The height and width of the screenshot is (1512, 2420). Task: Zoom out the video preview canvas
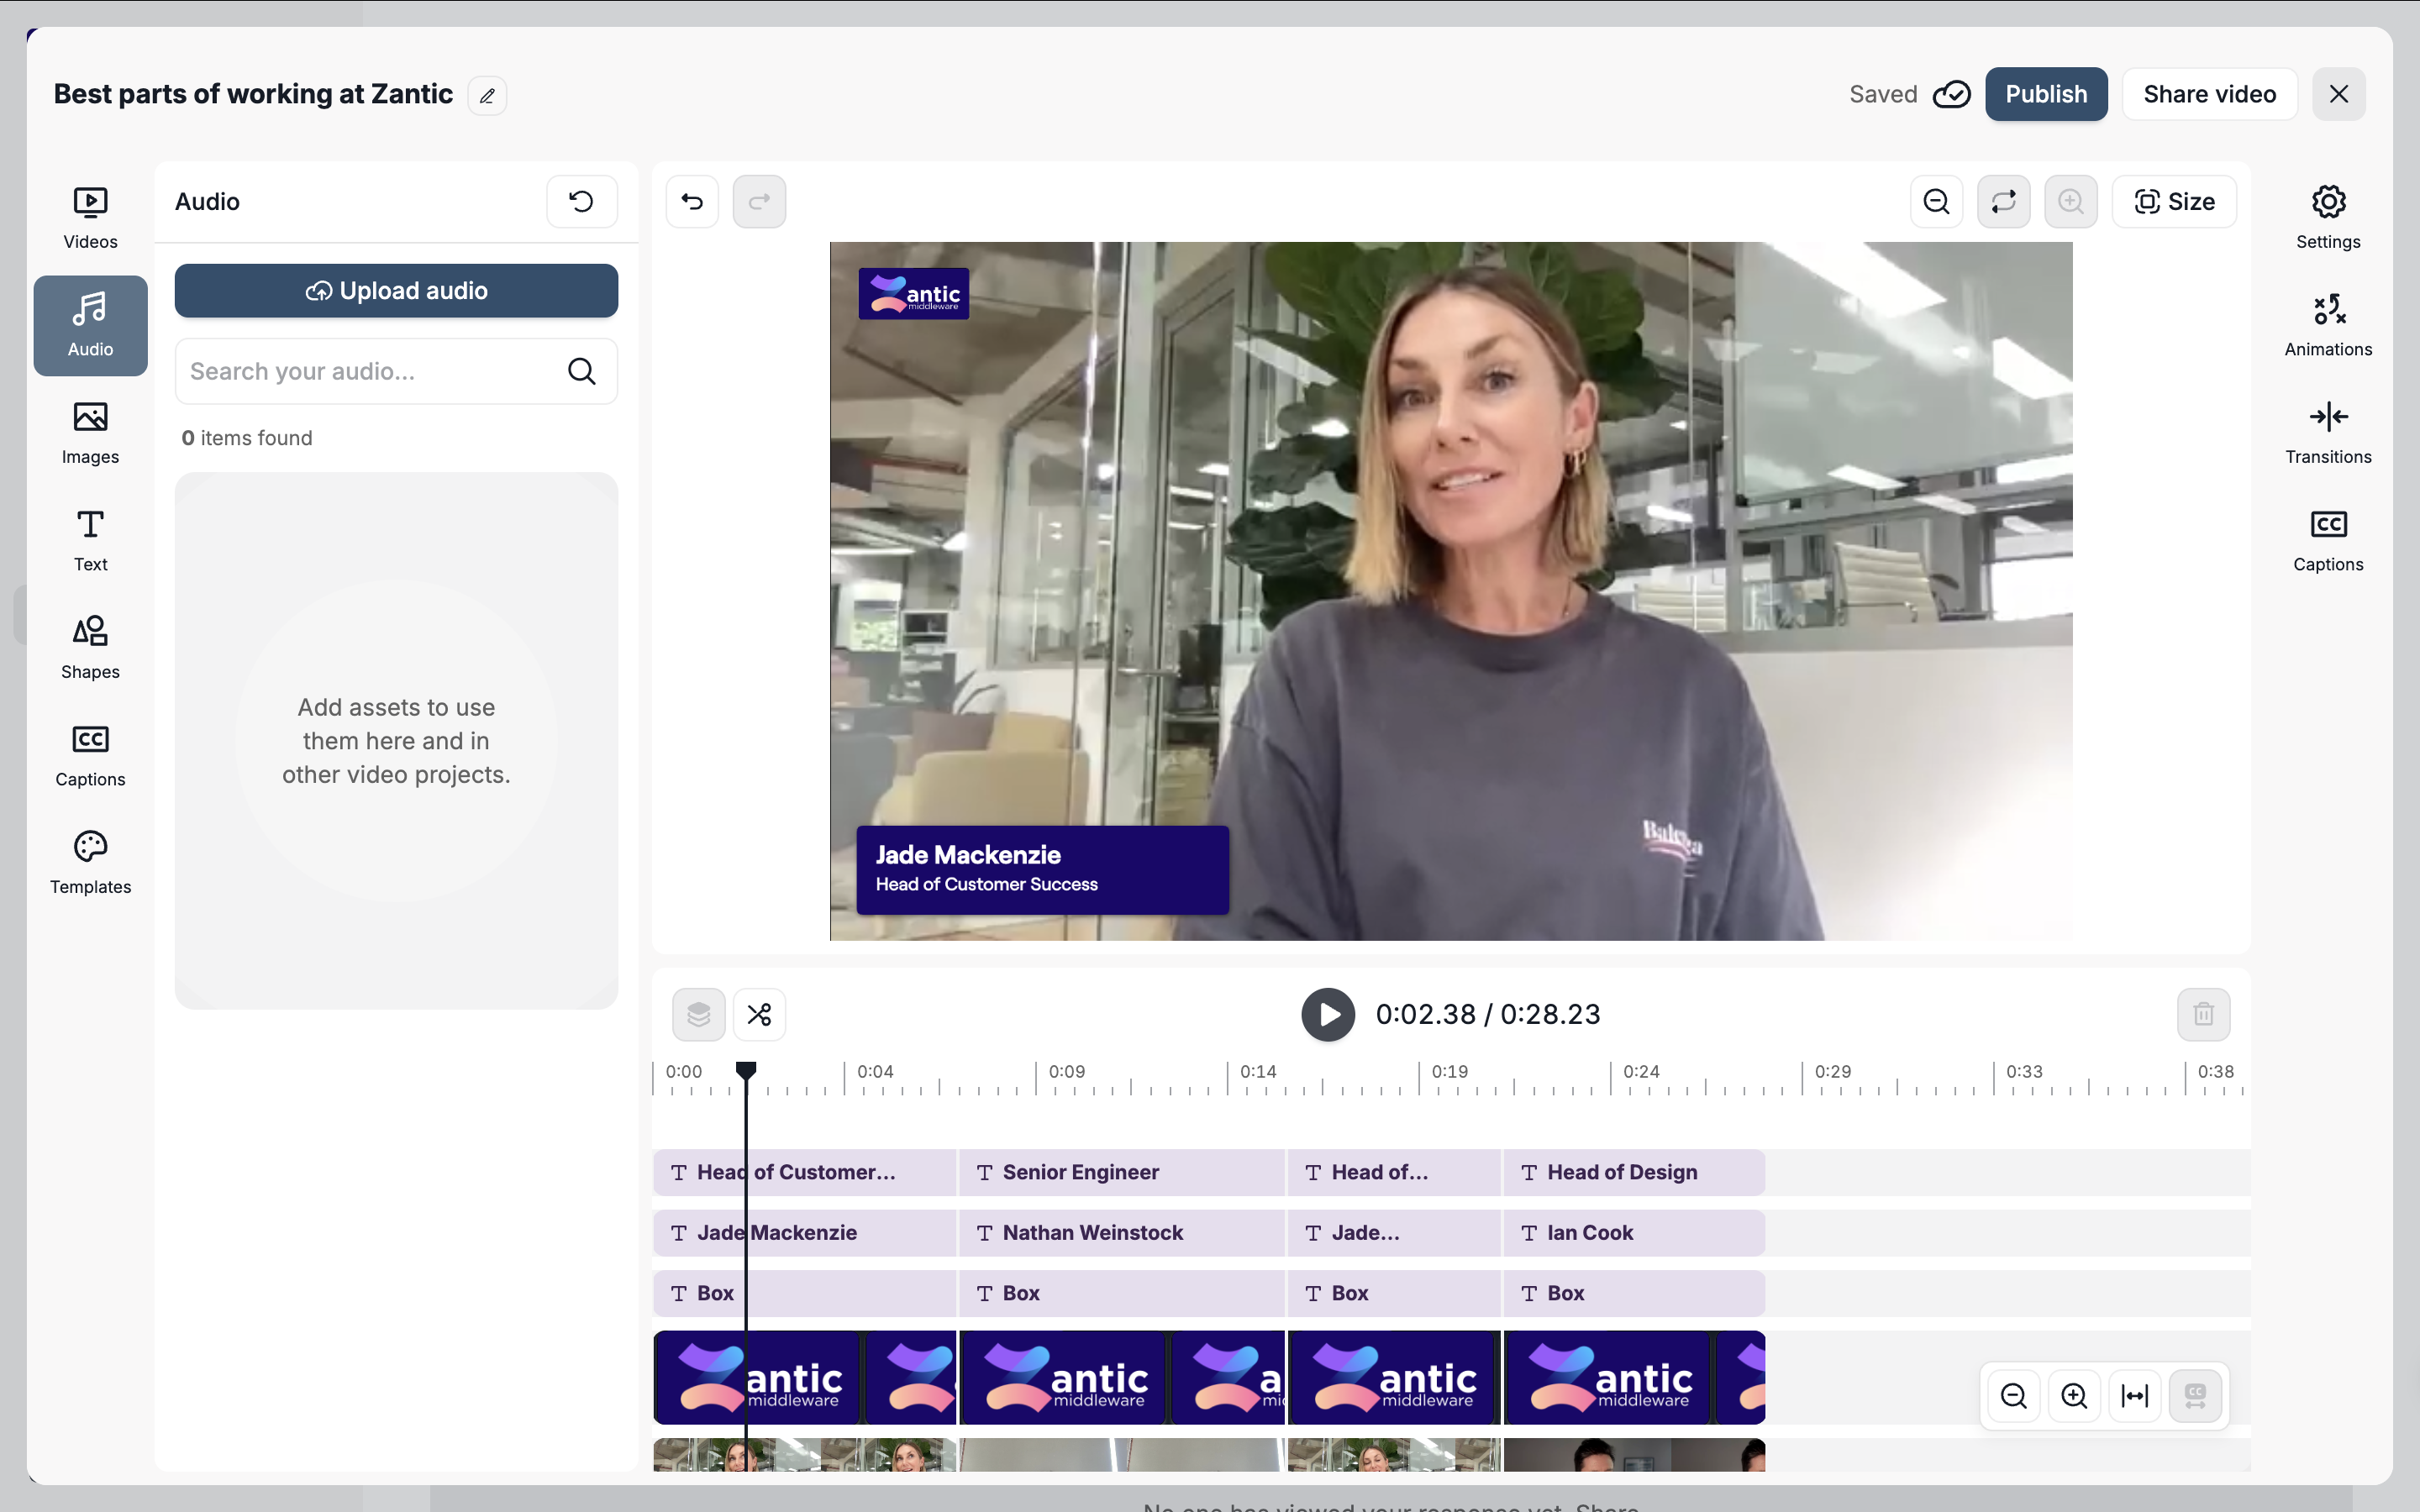point(1936,202)
